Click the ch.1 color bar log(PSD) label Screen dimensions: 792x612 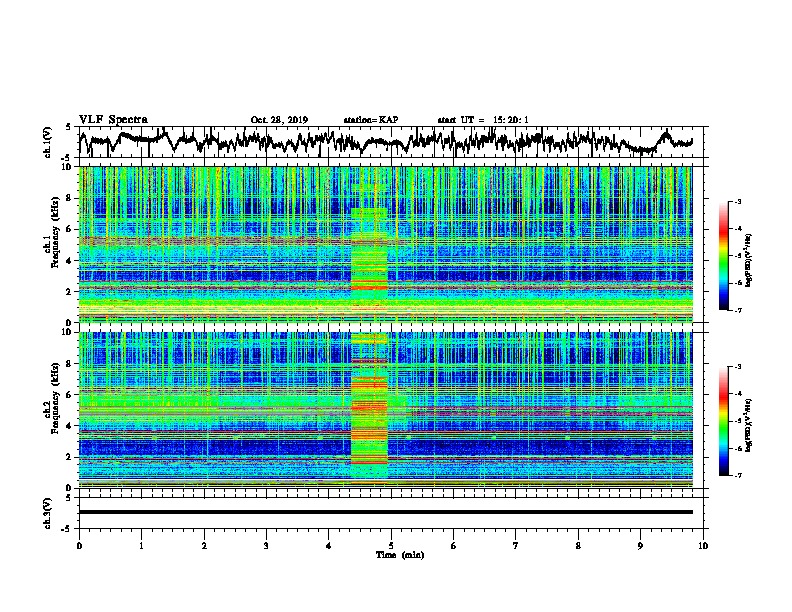[749, 261]
